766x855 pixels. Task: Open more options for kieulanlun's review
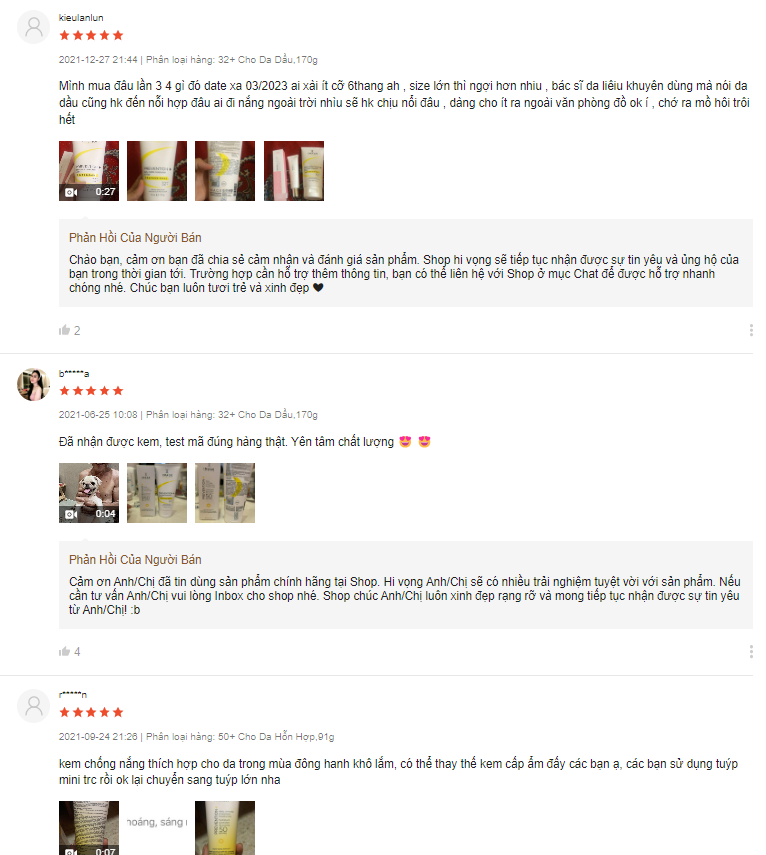pos(751,330)
